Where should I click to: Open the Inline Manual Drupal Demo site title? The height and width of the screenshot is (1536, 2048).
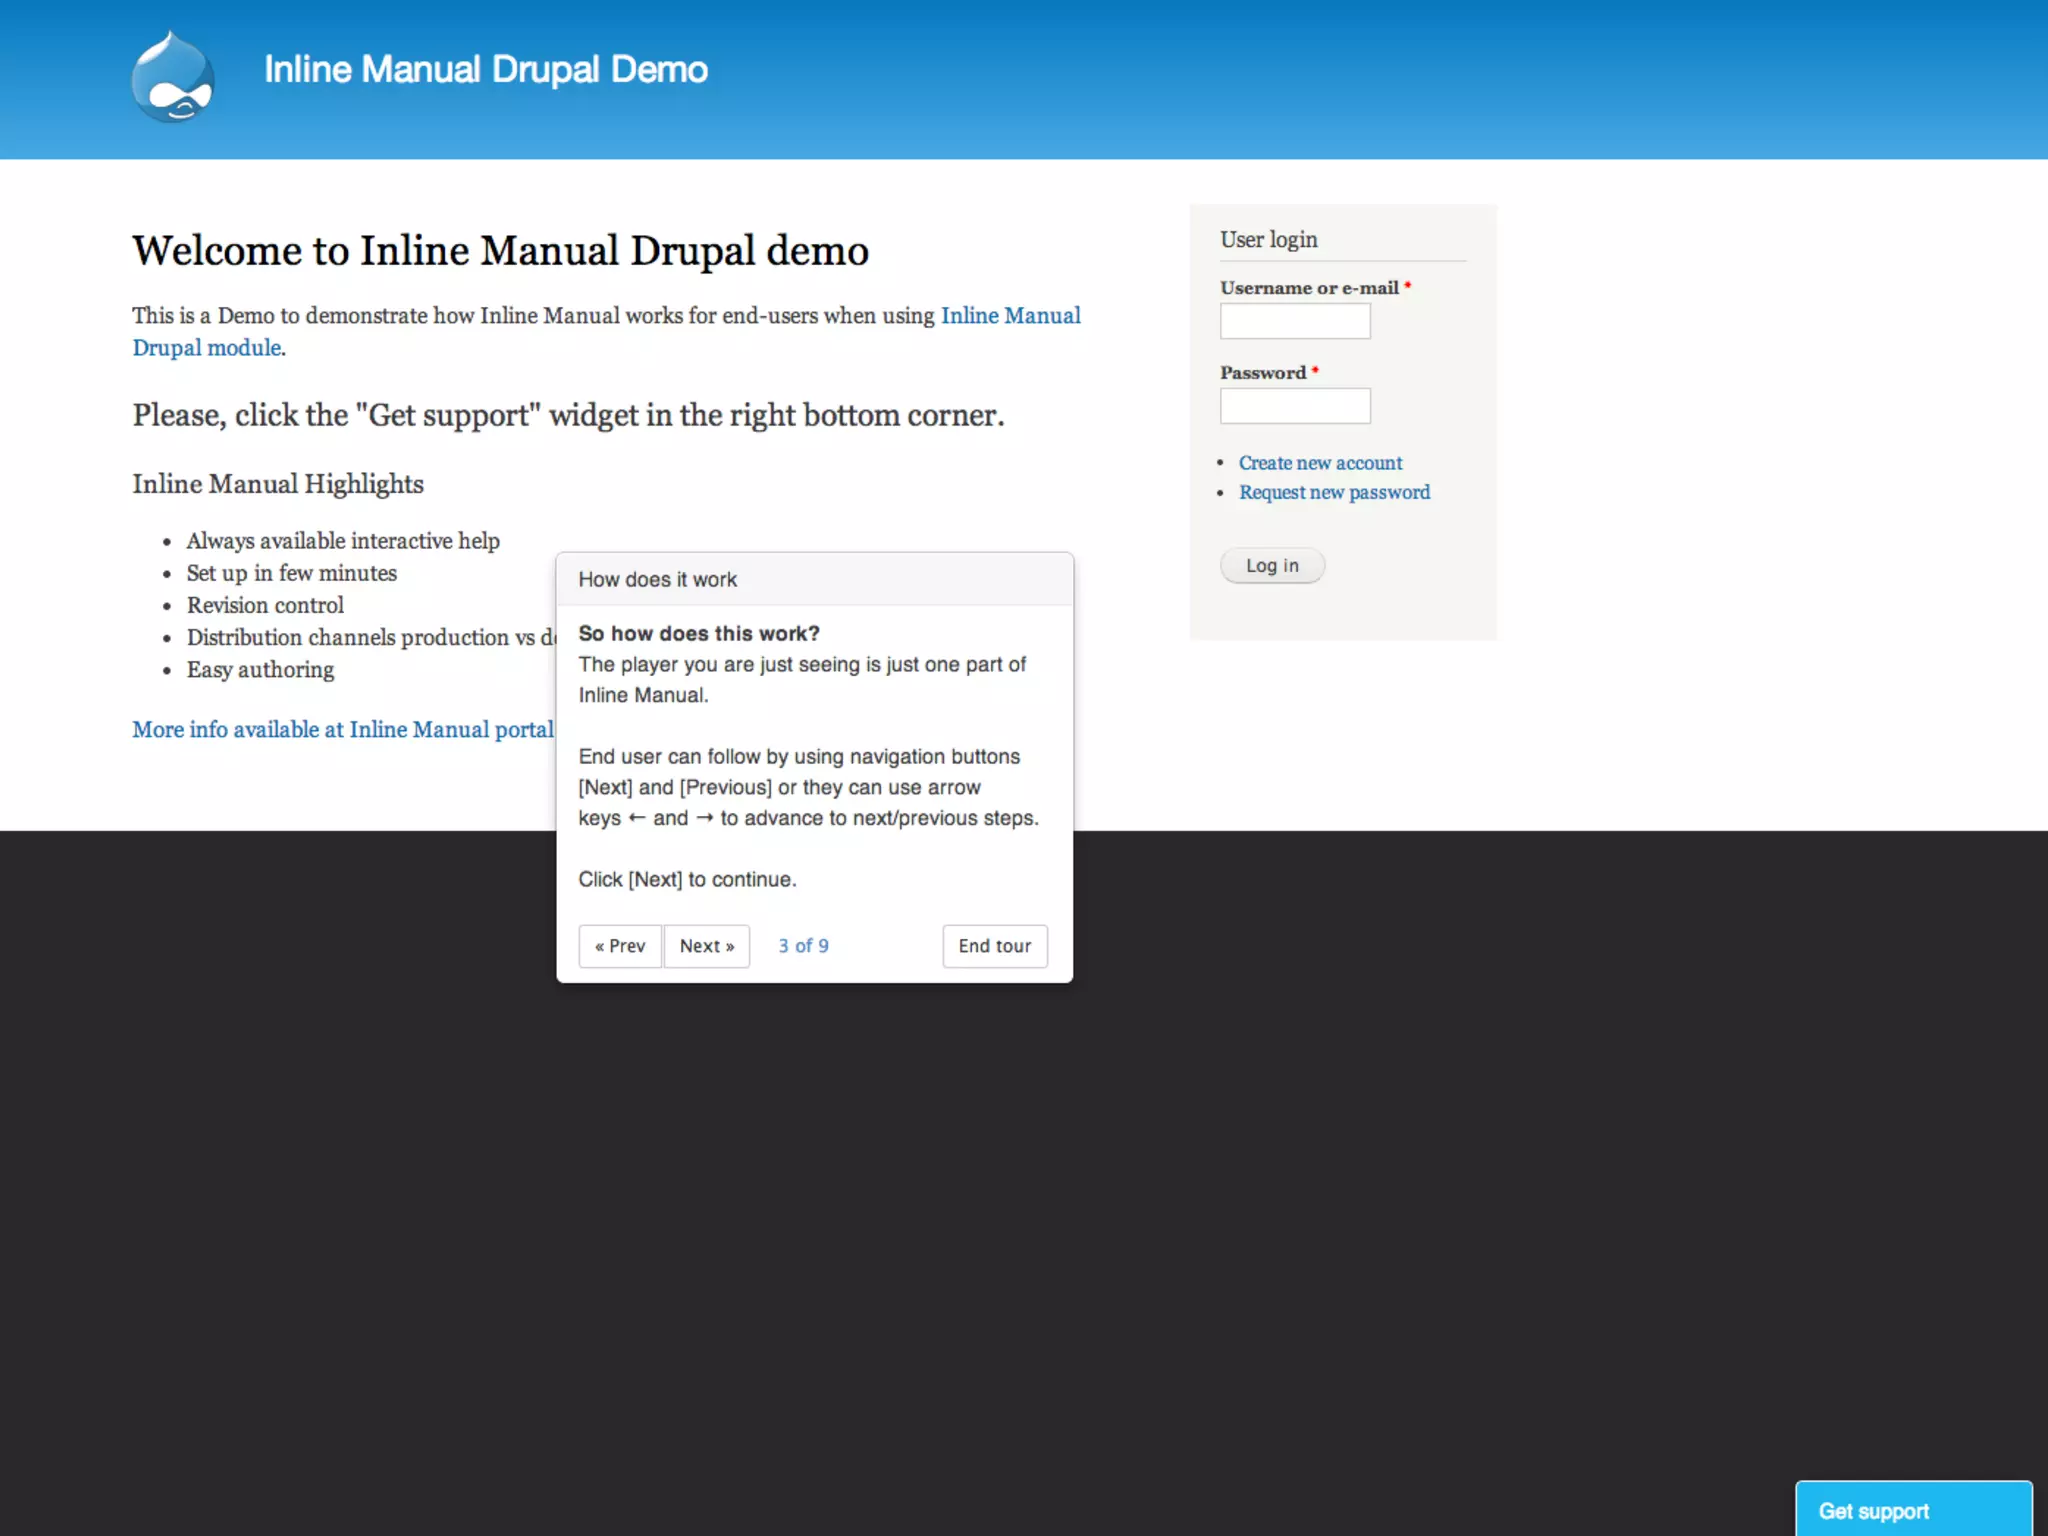pyautogui.click(x=485, y=69)
